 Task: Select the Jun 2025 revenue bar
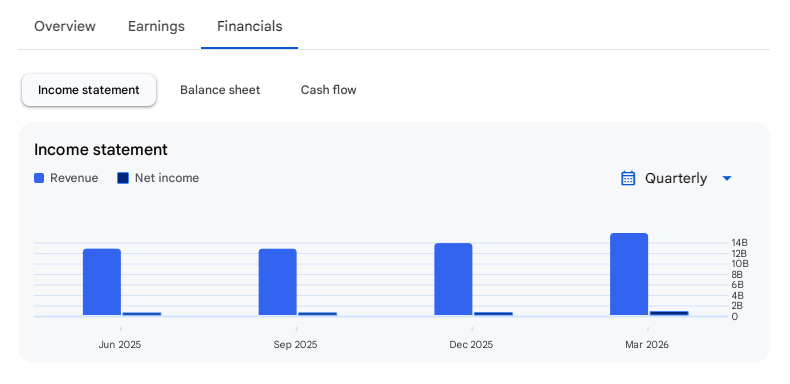(102, 282)
